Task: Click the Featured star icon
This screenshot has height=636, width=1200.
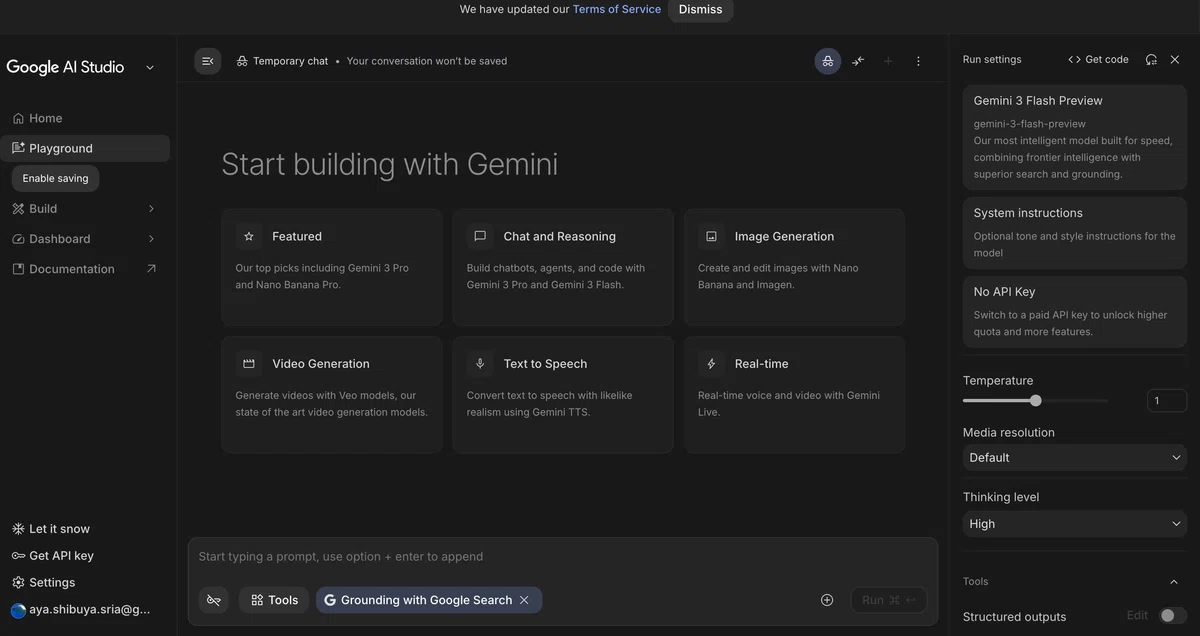Action: (x=249, y=237)
